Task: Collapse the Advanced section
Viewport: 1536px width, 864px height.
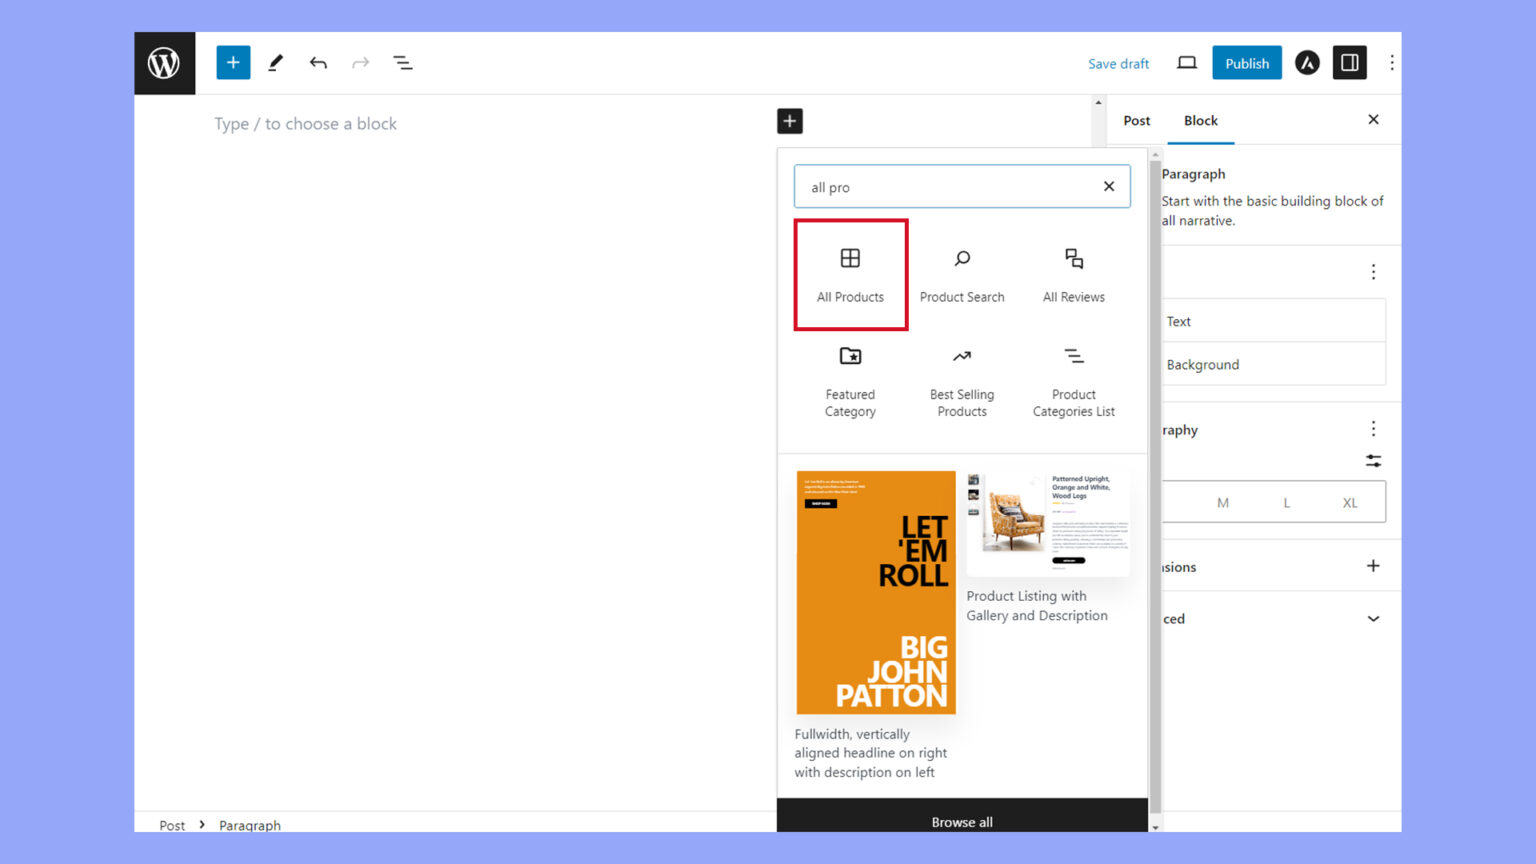Action: point(1373,618)
